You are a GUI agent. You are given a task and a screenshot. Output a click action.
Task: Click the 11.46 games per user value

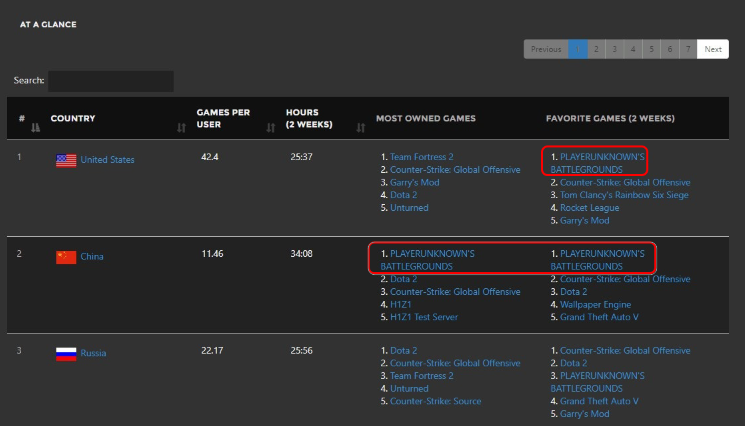coord(212,254)
